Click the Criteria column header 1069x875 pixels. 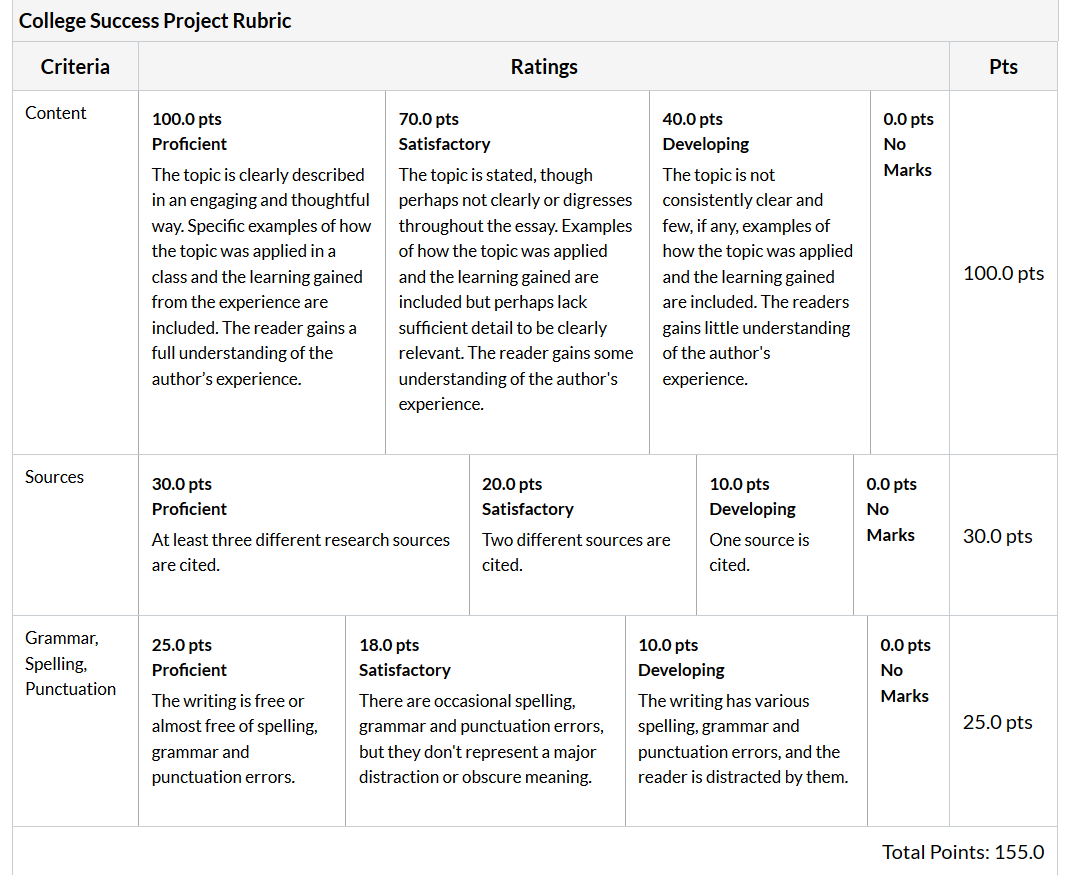pyautogui.click(x=75, y=67)
